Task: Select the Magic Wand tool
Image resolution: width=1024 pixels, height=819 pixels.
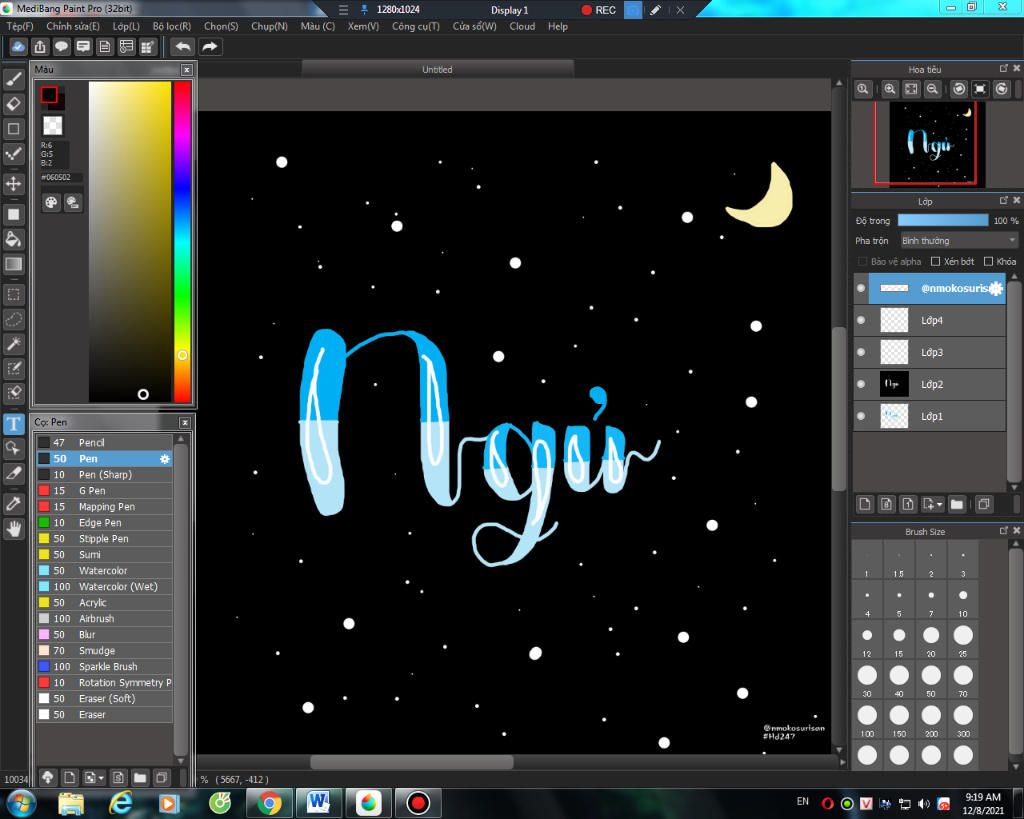Action: coord(14,344)
